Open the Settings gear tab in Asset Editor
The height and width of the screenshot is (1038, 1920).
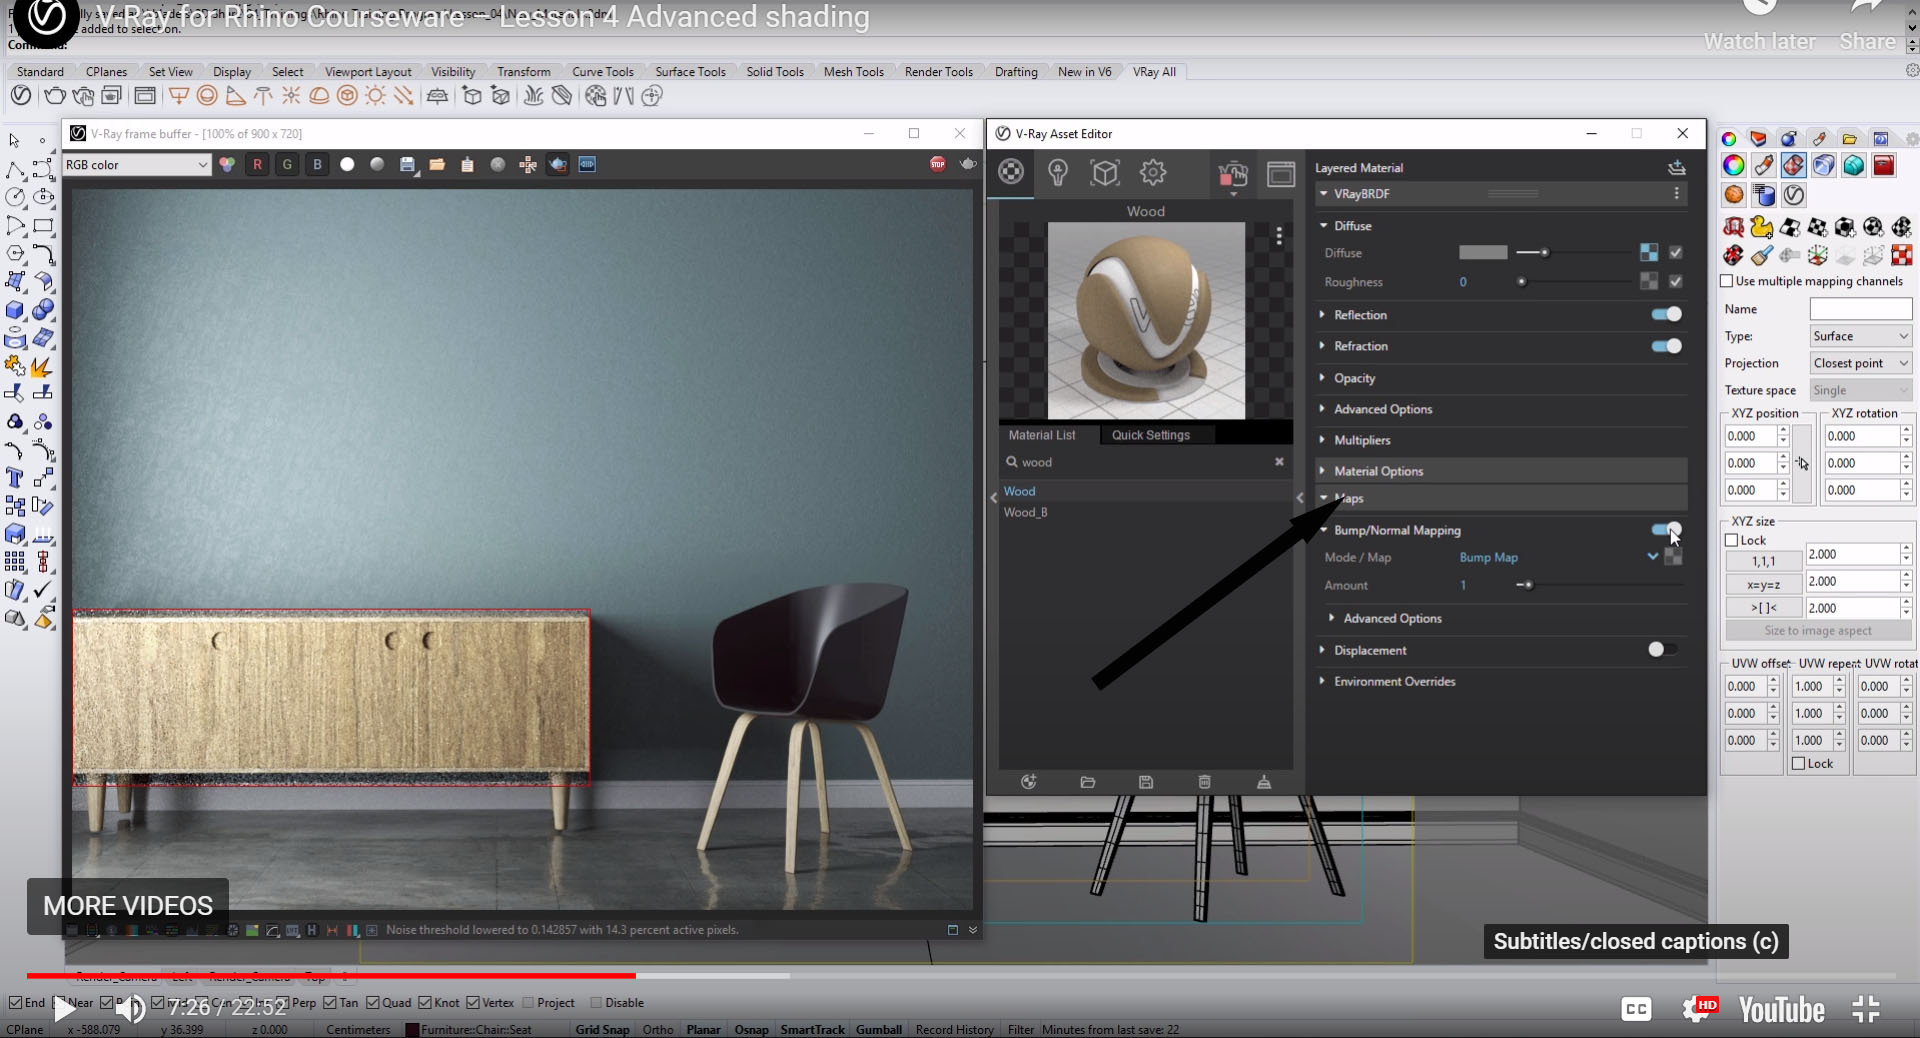[x=1153, y=172]
